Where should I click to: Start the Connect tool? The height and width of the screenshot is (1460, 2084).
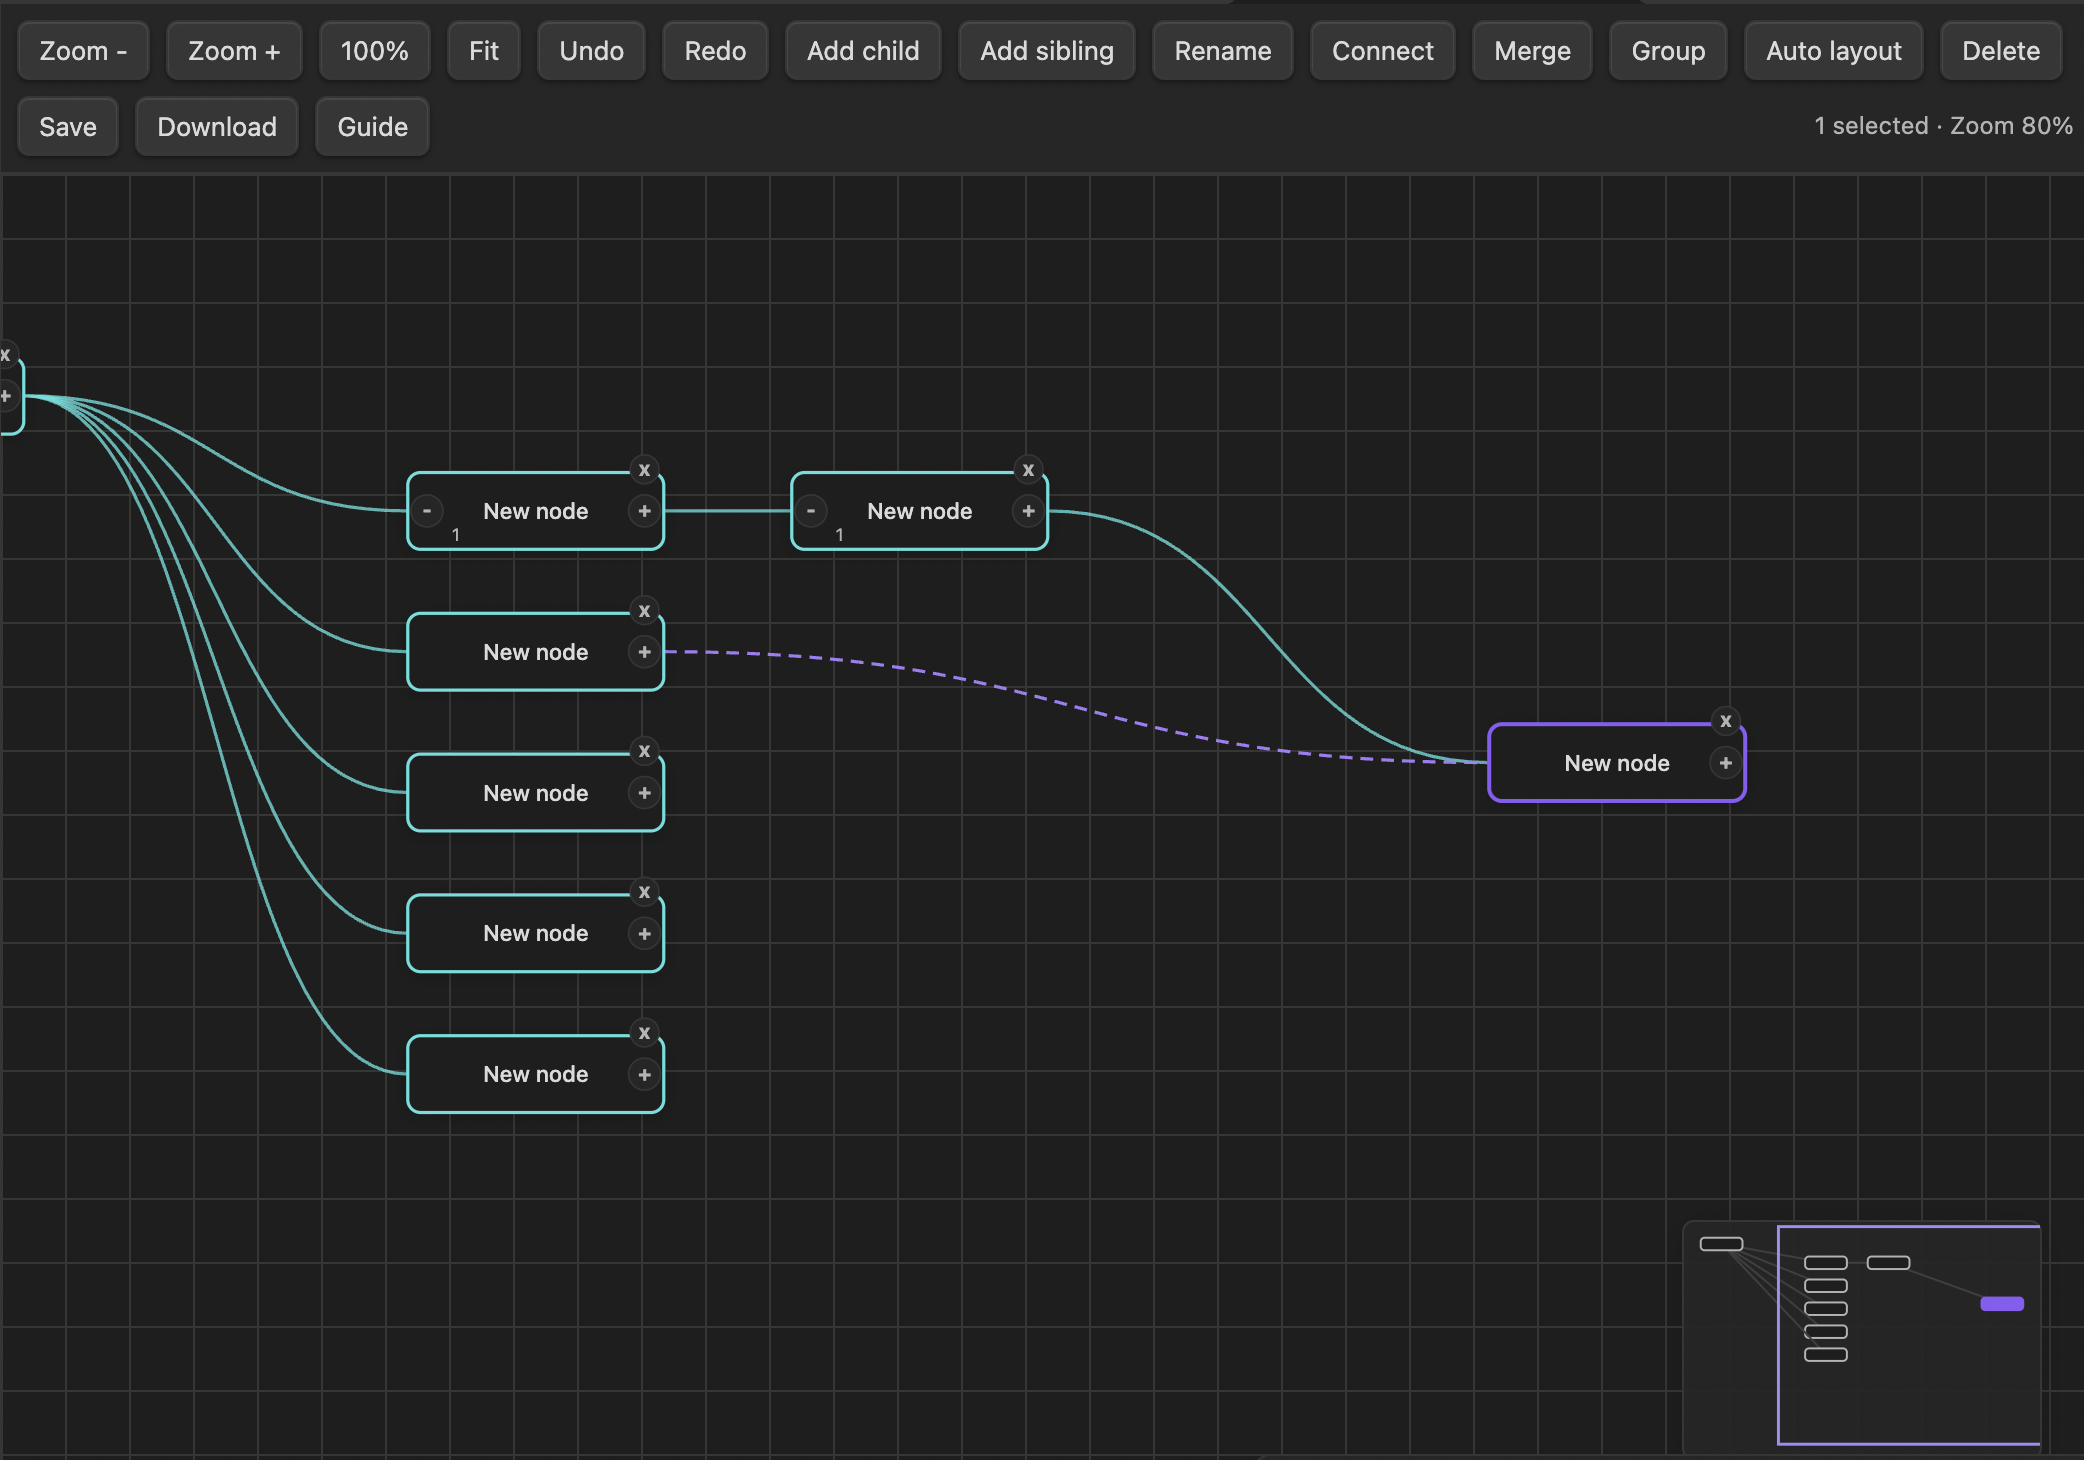point(1383,51)
